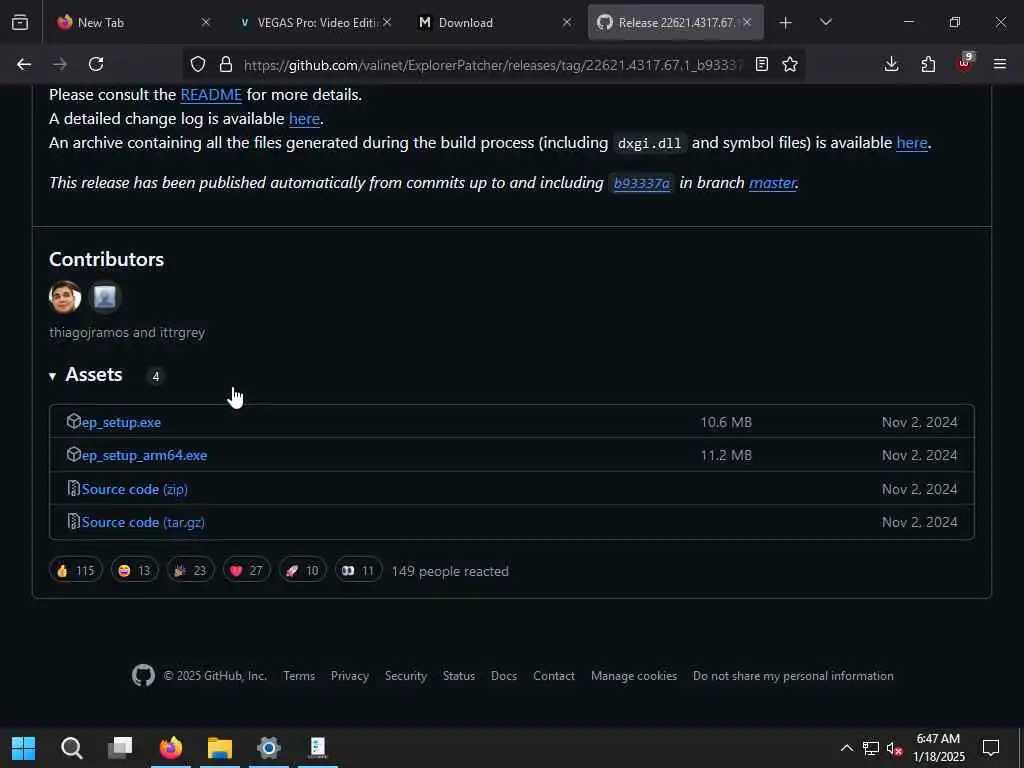
Task: Reload the GitHub release page
Action: pyautogui.click(x=96, y=64)
